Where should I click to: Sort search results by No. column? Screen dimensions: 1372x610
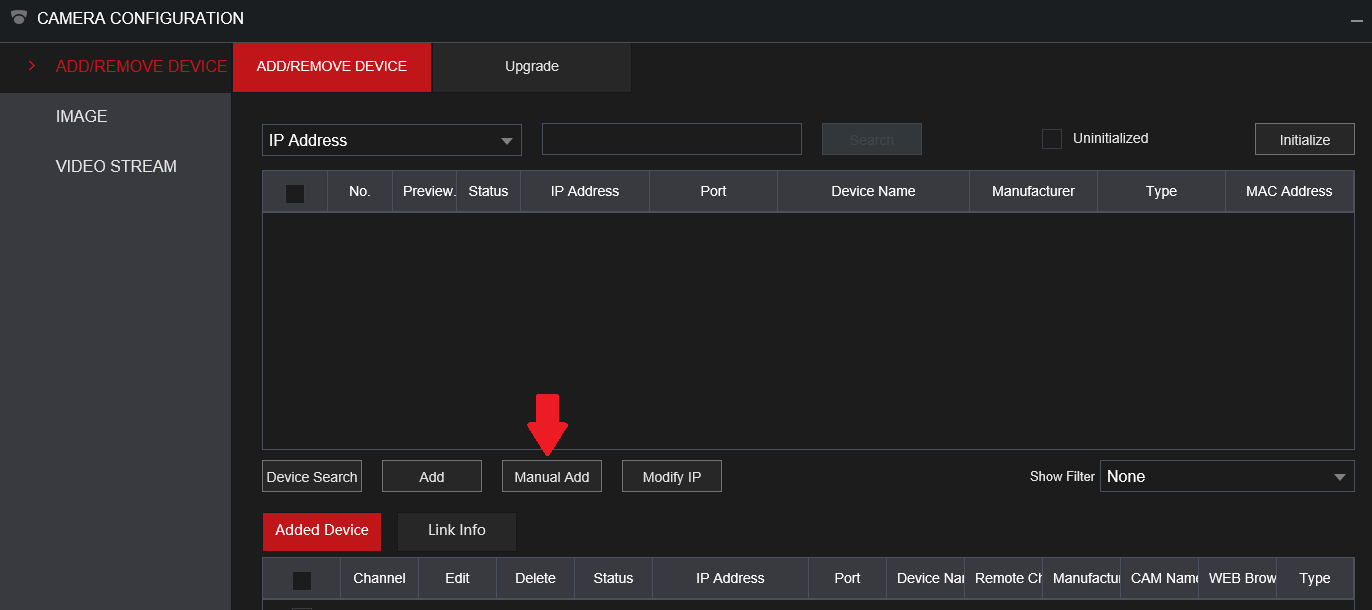pyautogui.click(x=360, y=191)
